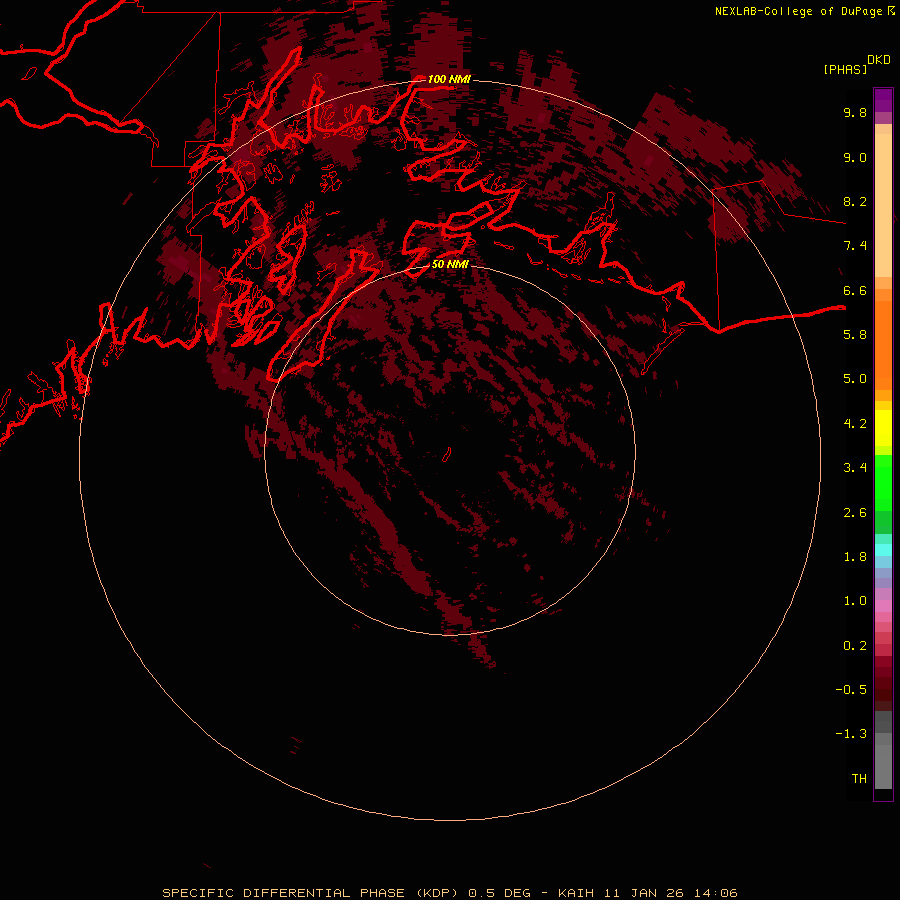Click the -1.3 value on the color scale

coord(851,734)
